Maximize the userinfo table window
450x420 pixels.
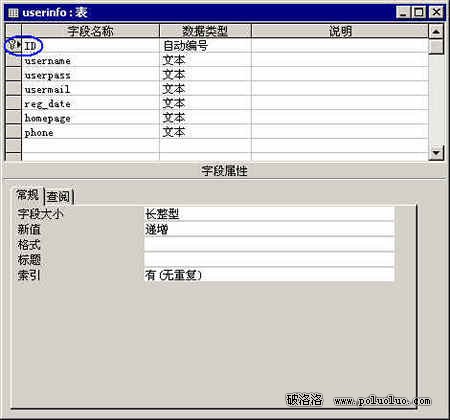pyautogui.click(x=419, y=12)
